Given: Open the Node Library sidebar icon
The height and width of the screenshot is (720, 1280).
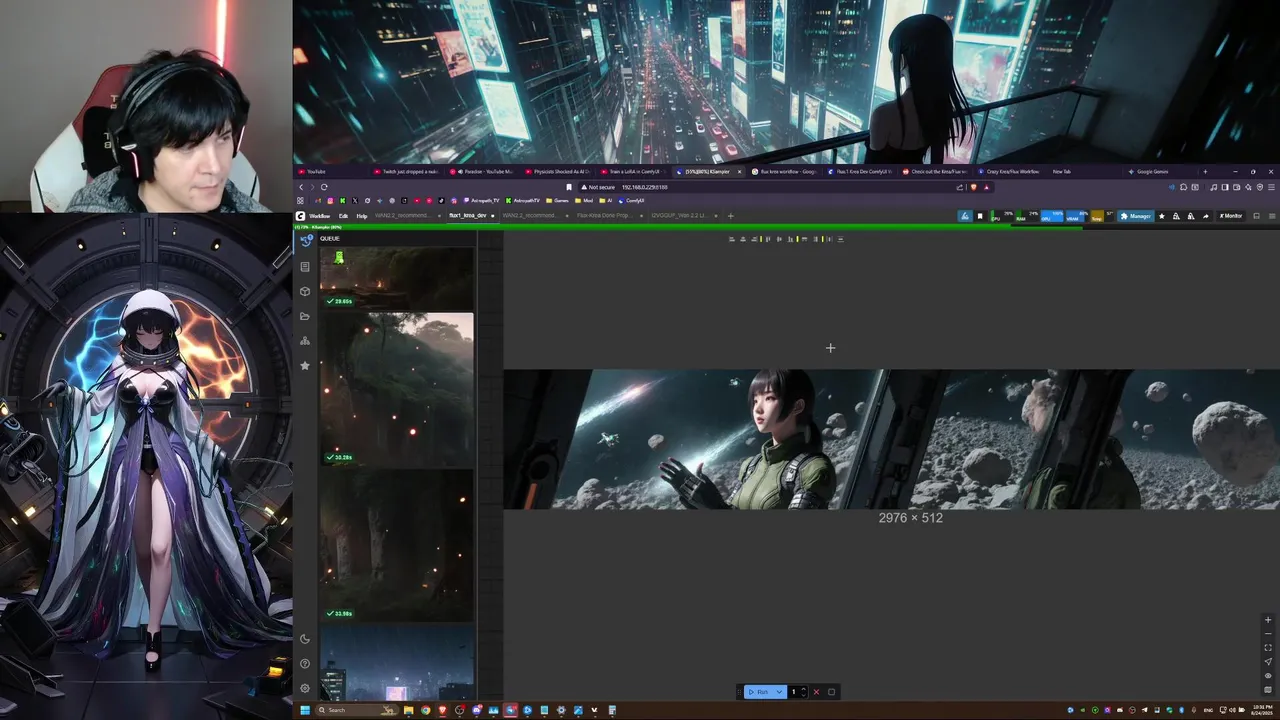Looking at the screenshot, I should click(x=305, y=266).
